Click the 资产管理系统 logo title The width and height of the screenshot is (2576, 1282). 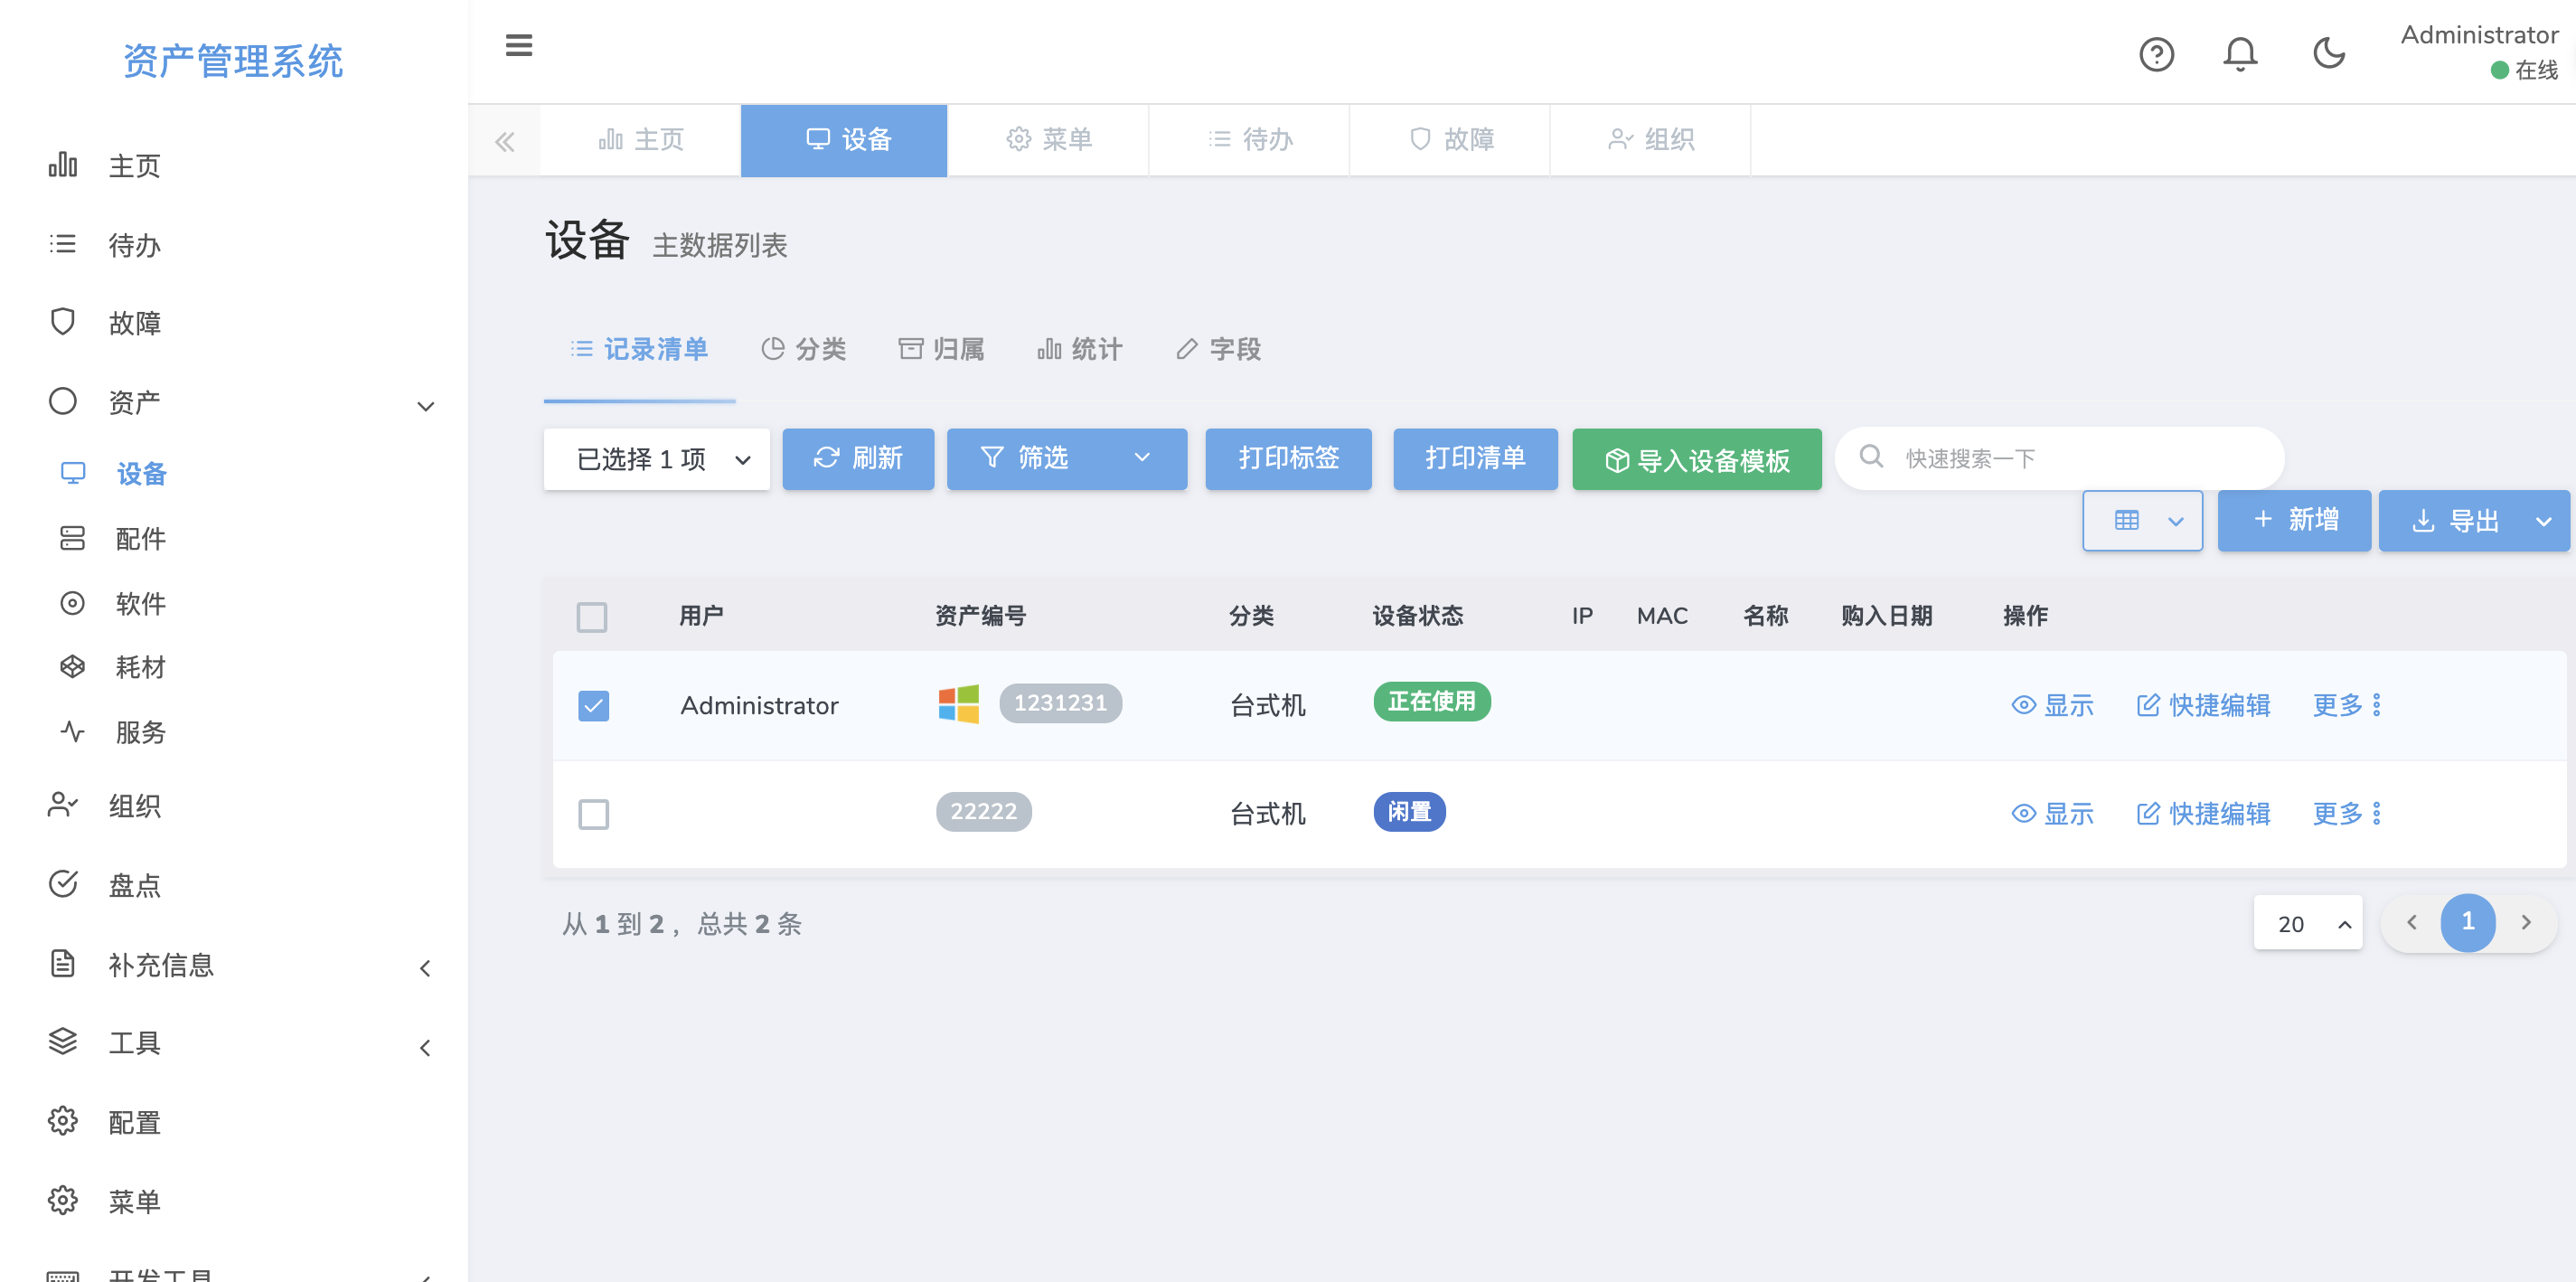[x=233, y=61]
